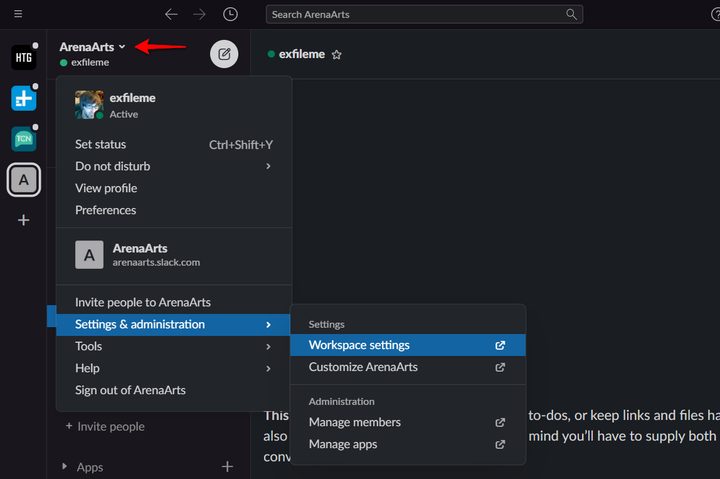This screenshot has height=479, width=720.
Task: Switch to the HTG workspace
Action: tap(23, 57)
